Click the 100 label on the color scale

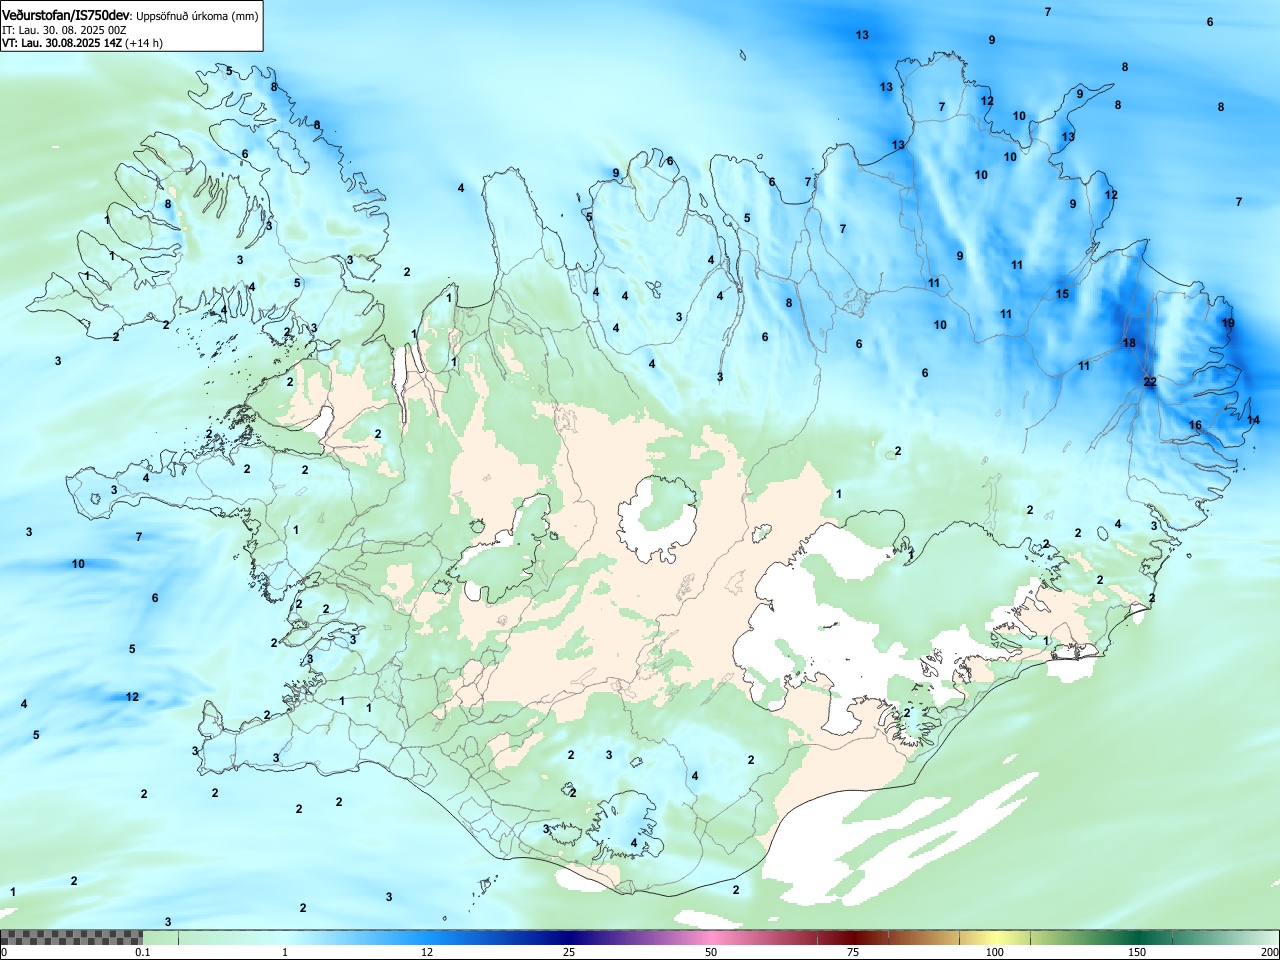[995, 952]
